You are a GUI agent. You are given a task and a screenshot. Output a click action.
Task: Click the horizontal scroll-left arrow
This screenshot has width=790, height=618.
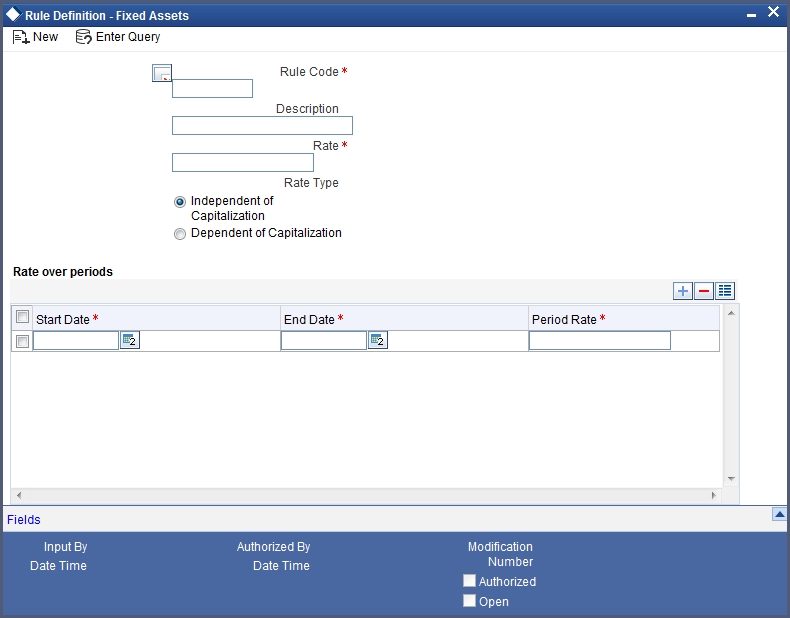pos(19,495)
